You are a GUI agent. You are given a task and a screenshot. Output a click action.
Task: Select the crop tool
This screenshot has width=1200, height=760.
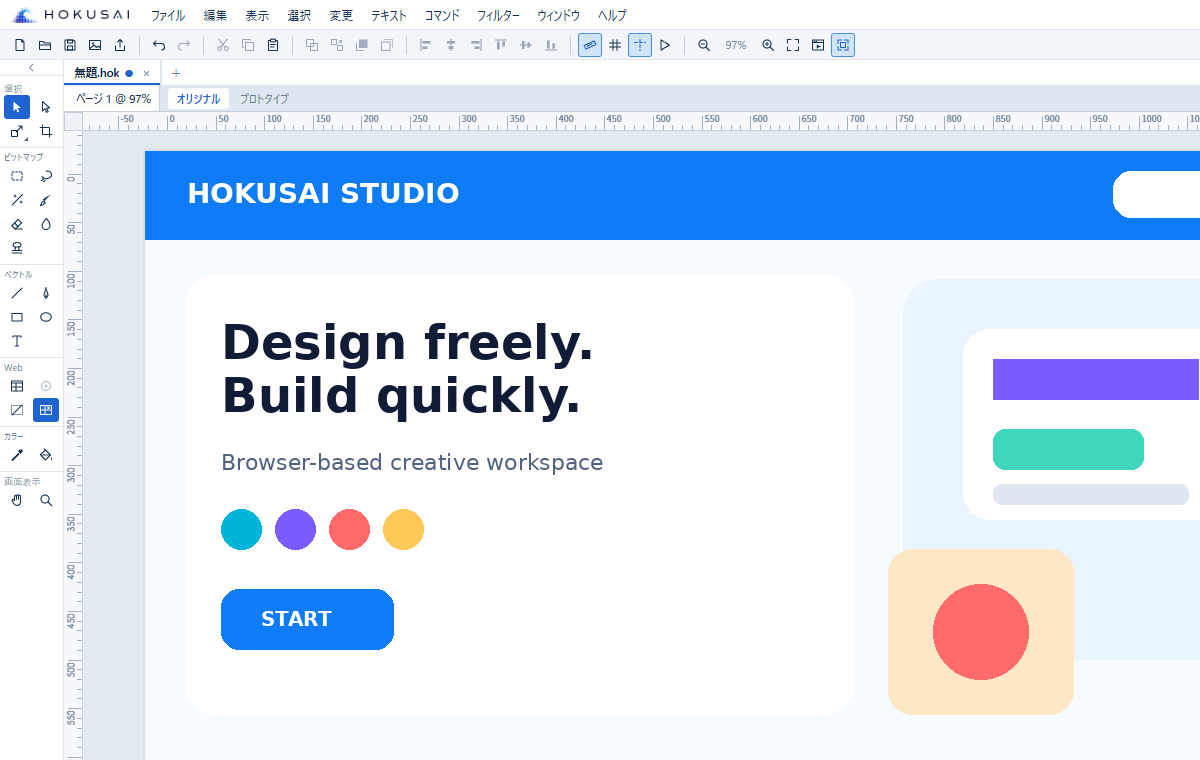coord(46,131)
